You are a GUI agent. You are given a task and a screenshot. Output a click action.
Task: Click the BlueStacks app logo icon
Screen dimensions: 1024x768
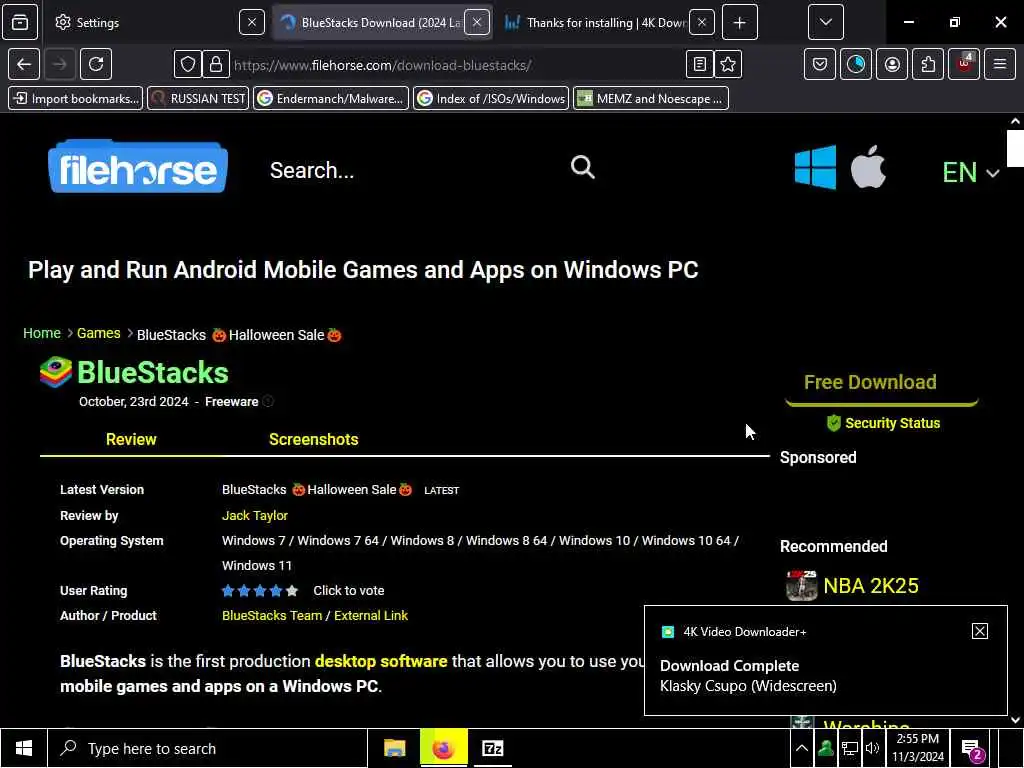[56, 372]
